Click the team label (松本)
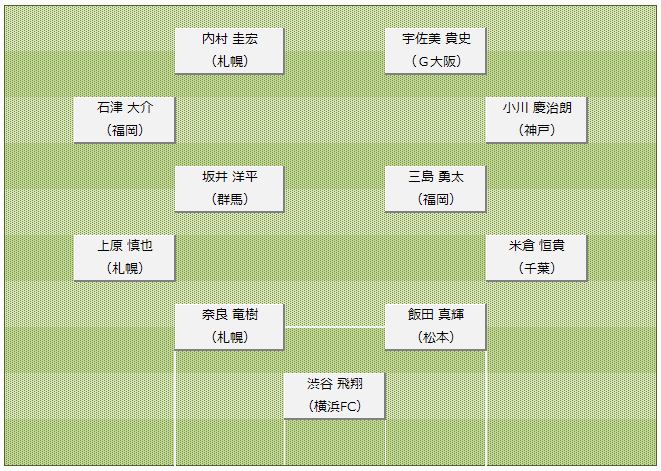The image size is (661, 471). click(x=436, y=337)
